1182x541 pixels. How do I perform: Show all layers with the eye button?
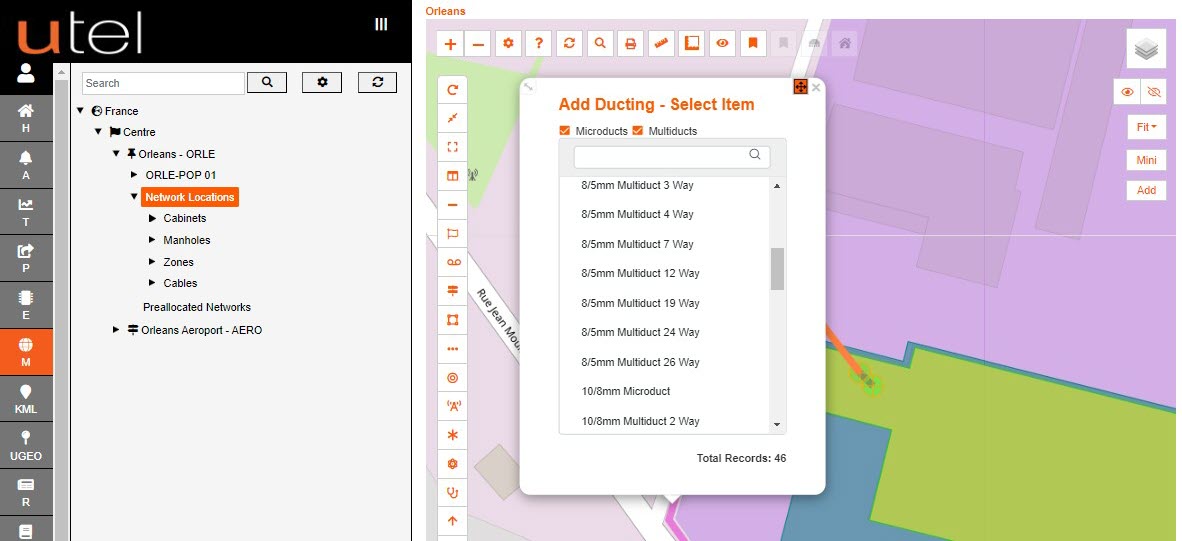1127,92
